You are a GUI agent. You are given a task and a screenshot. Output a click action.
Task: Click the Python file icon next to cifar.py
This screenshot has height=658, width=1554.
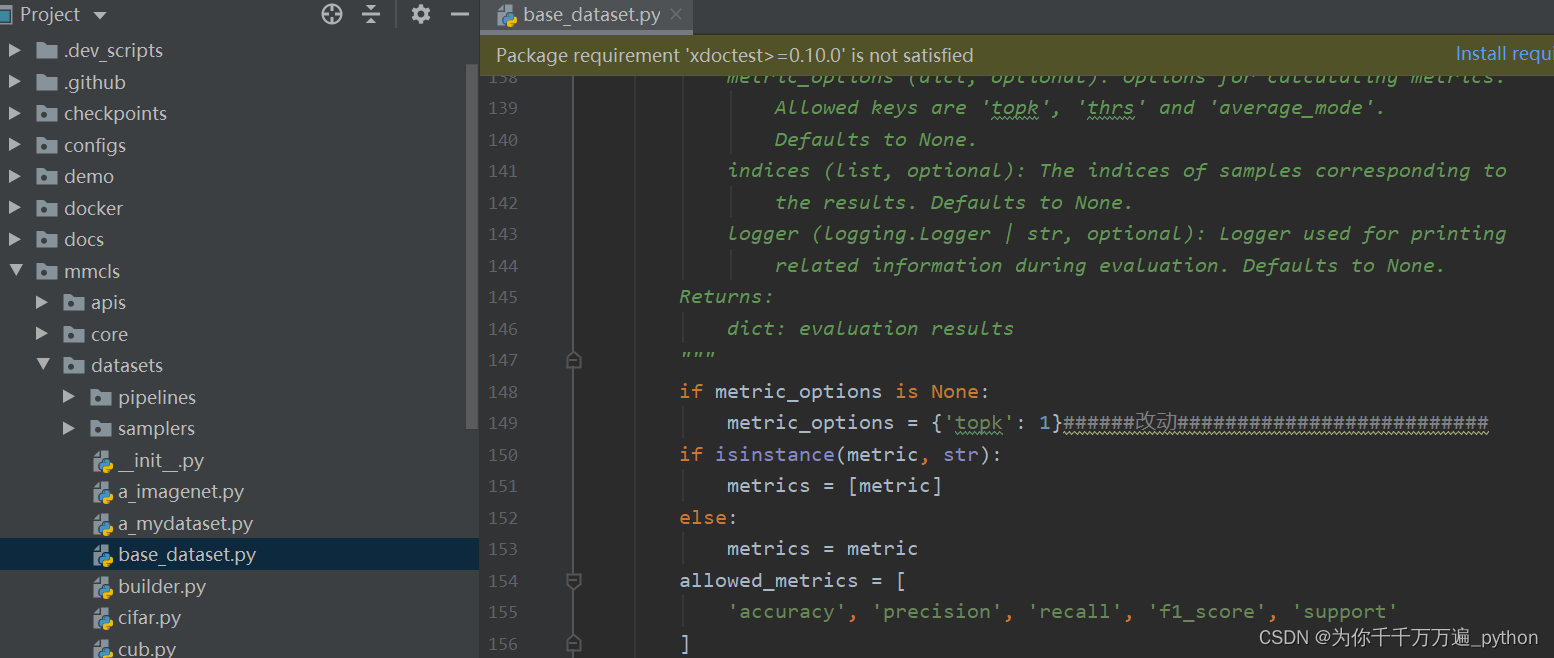pyautogui.click(x=103, y=617)
